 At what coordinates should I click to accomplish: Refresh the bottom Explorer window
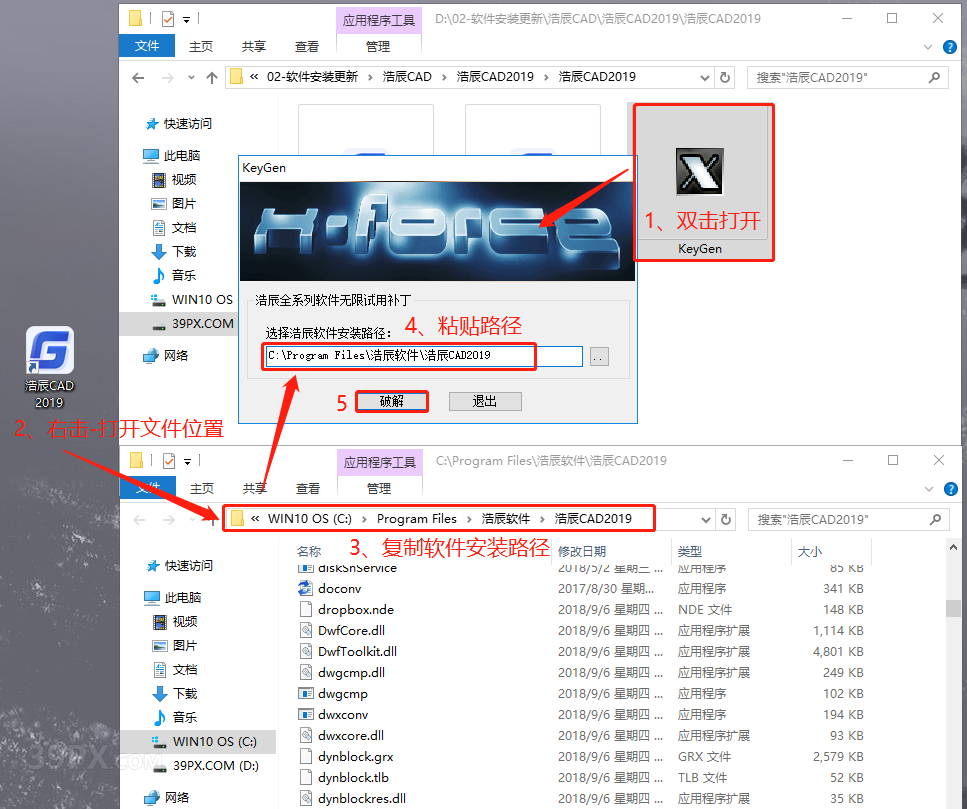coord(726,520)
